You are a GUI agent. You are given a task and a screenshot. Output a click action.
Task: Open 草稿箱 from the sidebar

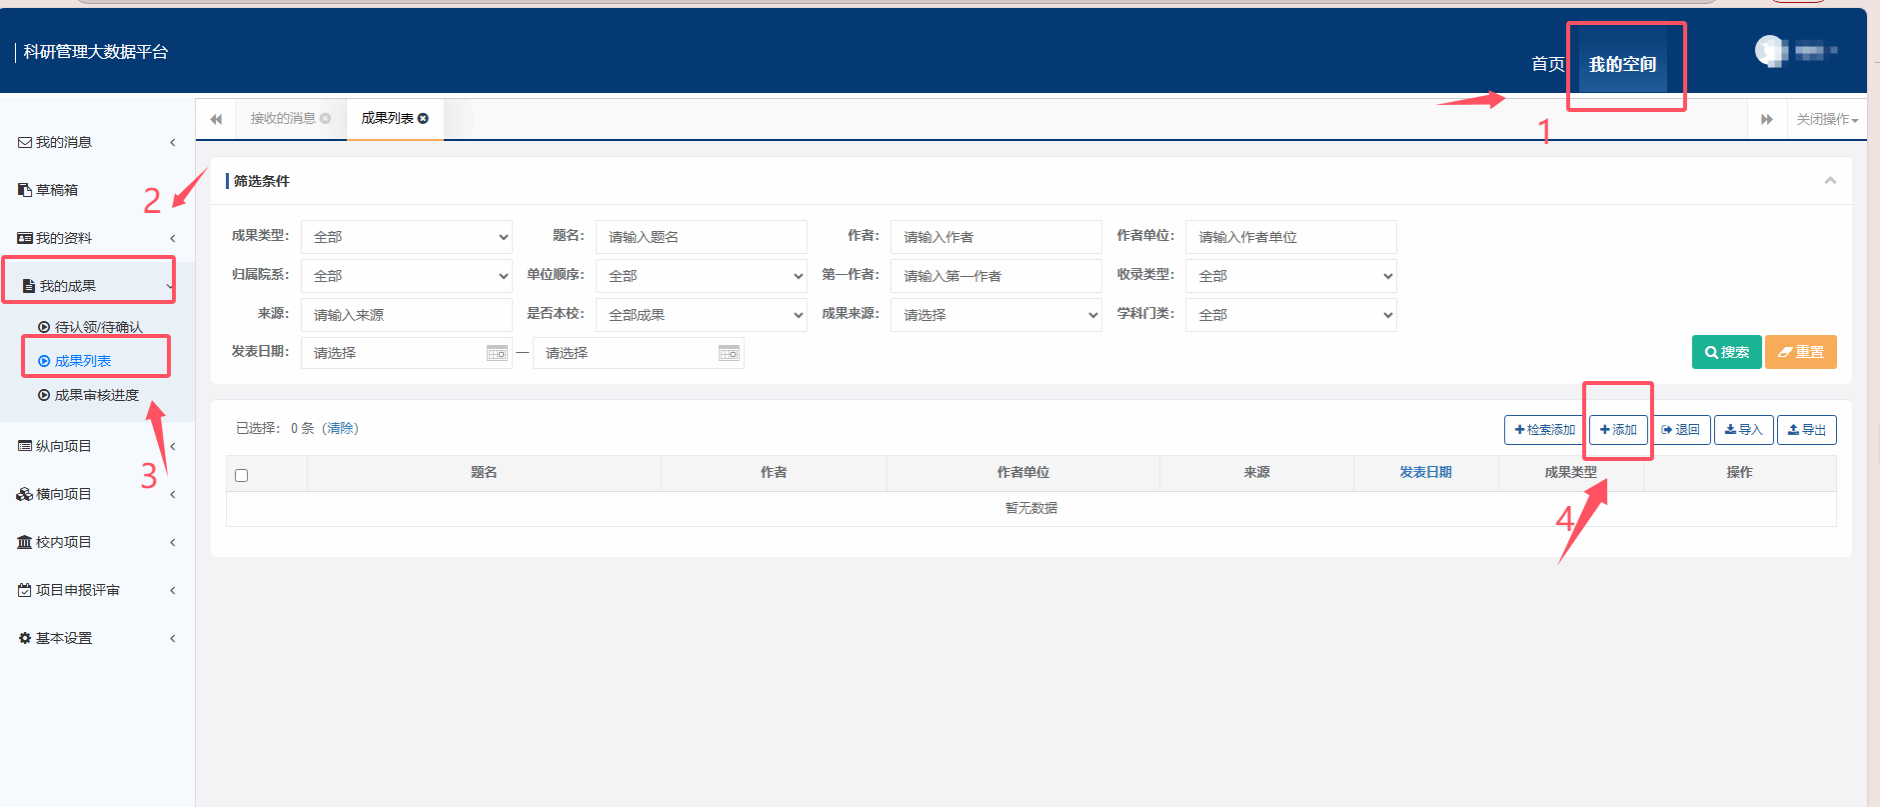pyautogui.click(x=57, y=190)
